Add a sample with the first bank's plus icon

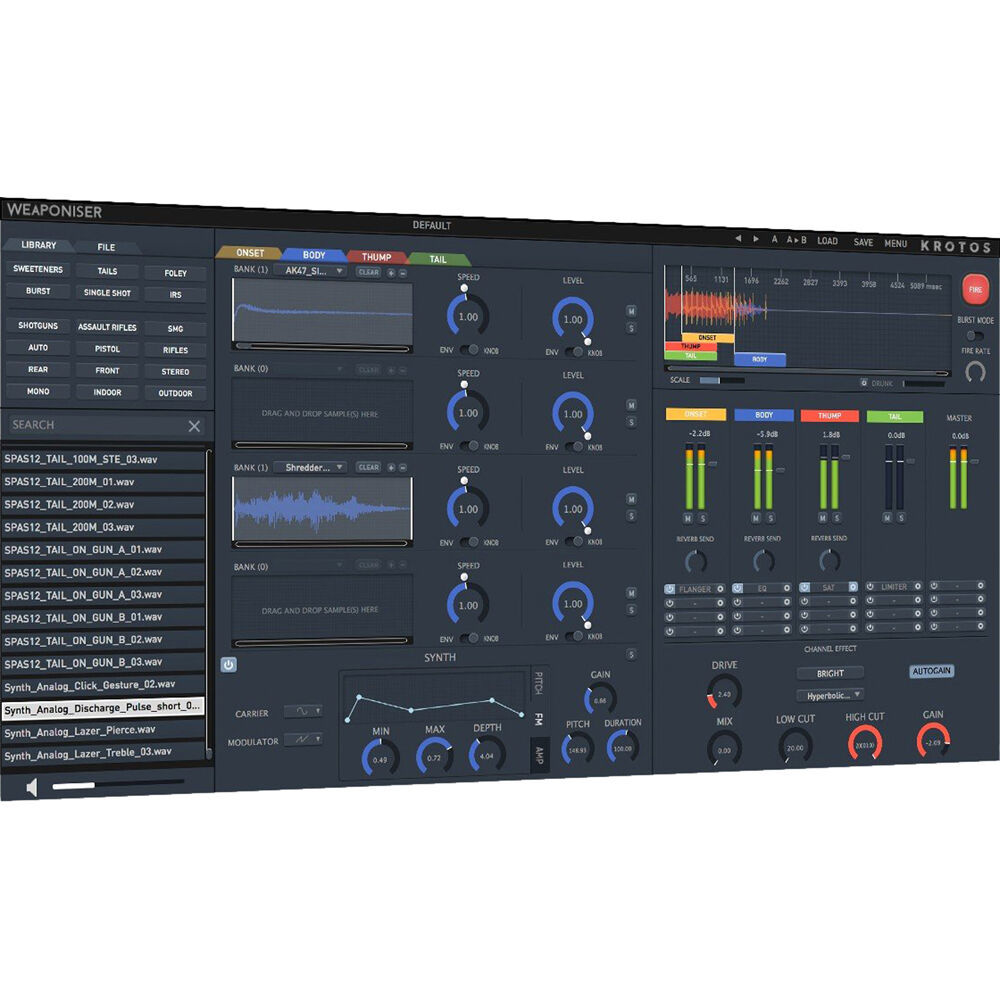pos(391,272)
